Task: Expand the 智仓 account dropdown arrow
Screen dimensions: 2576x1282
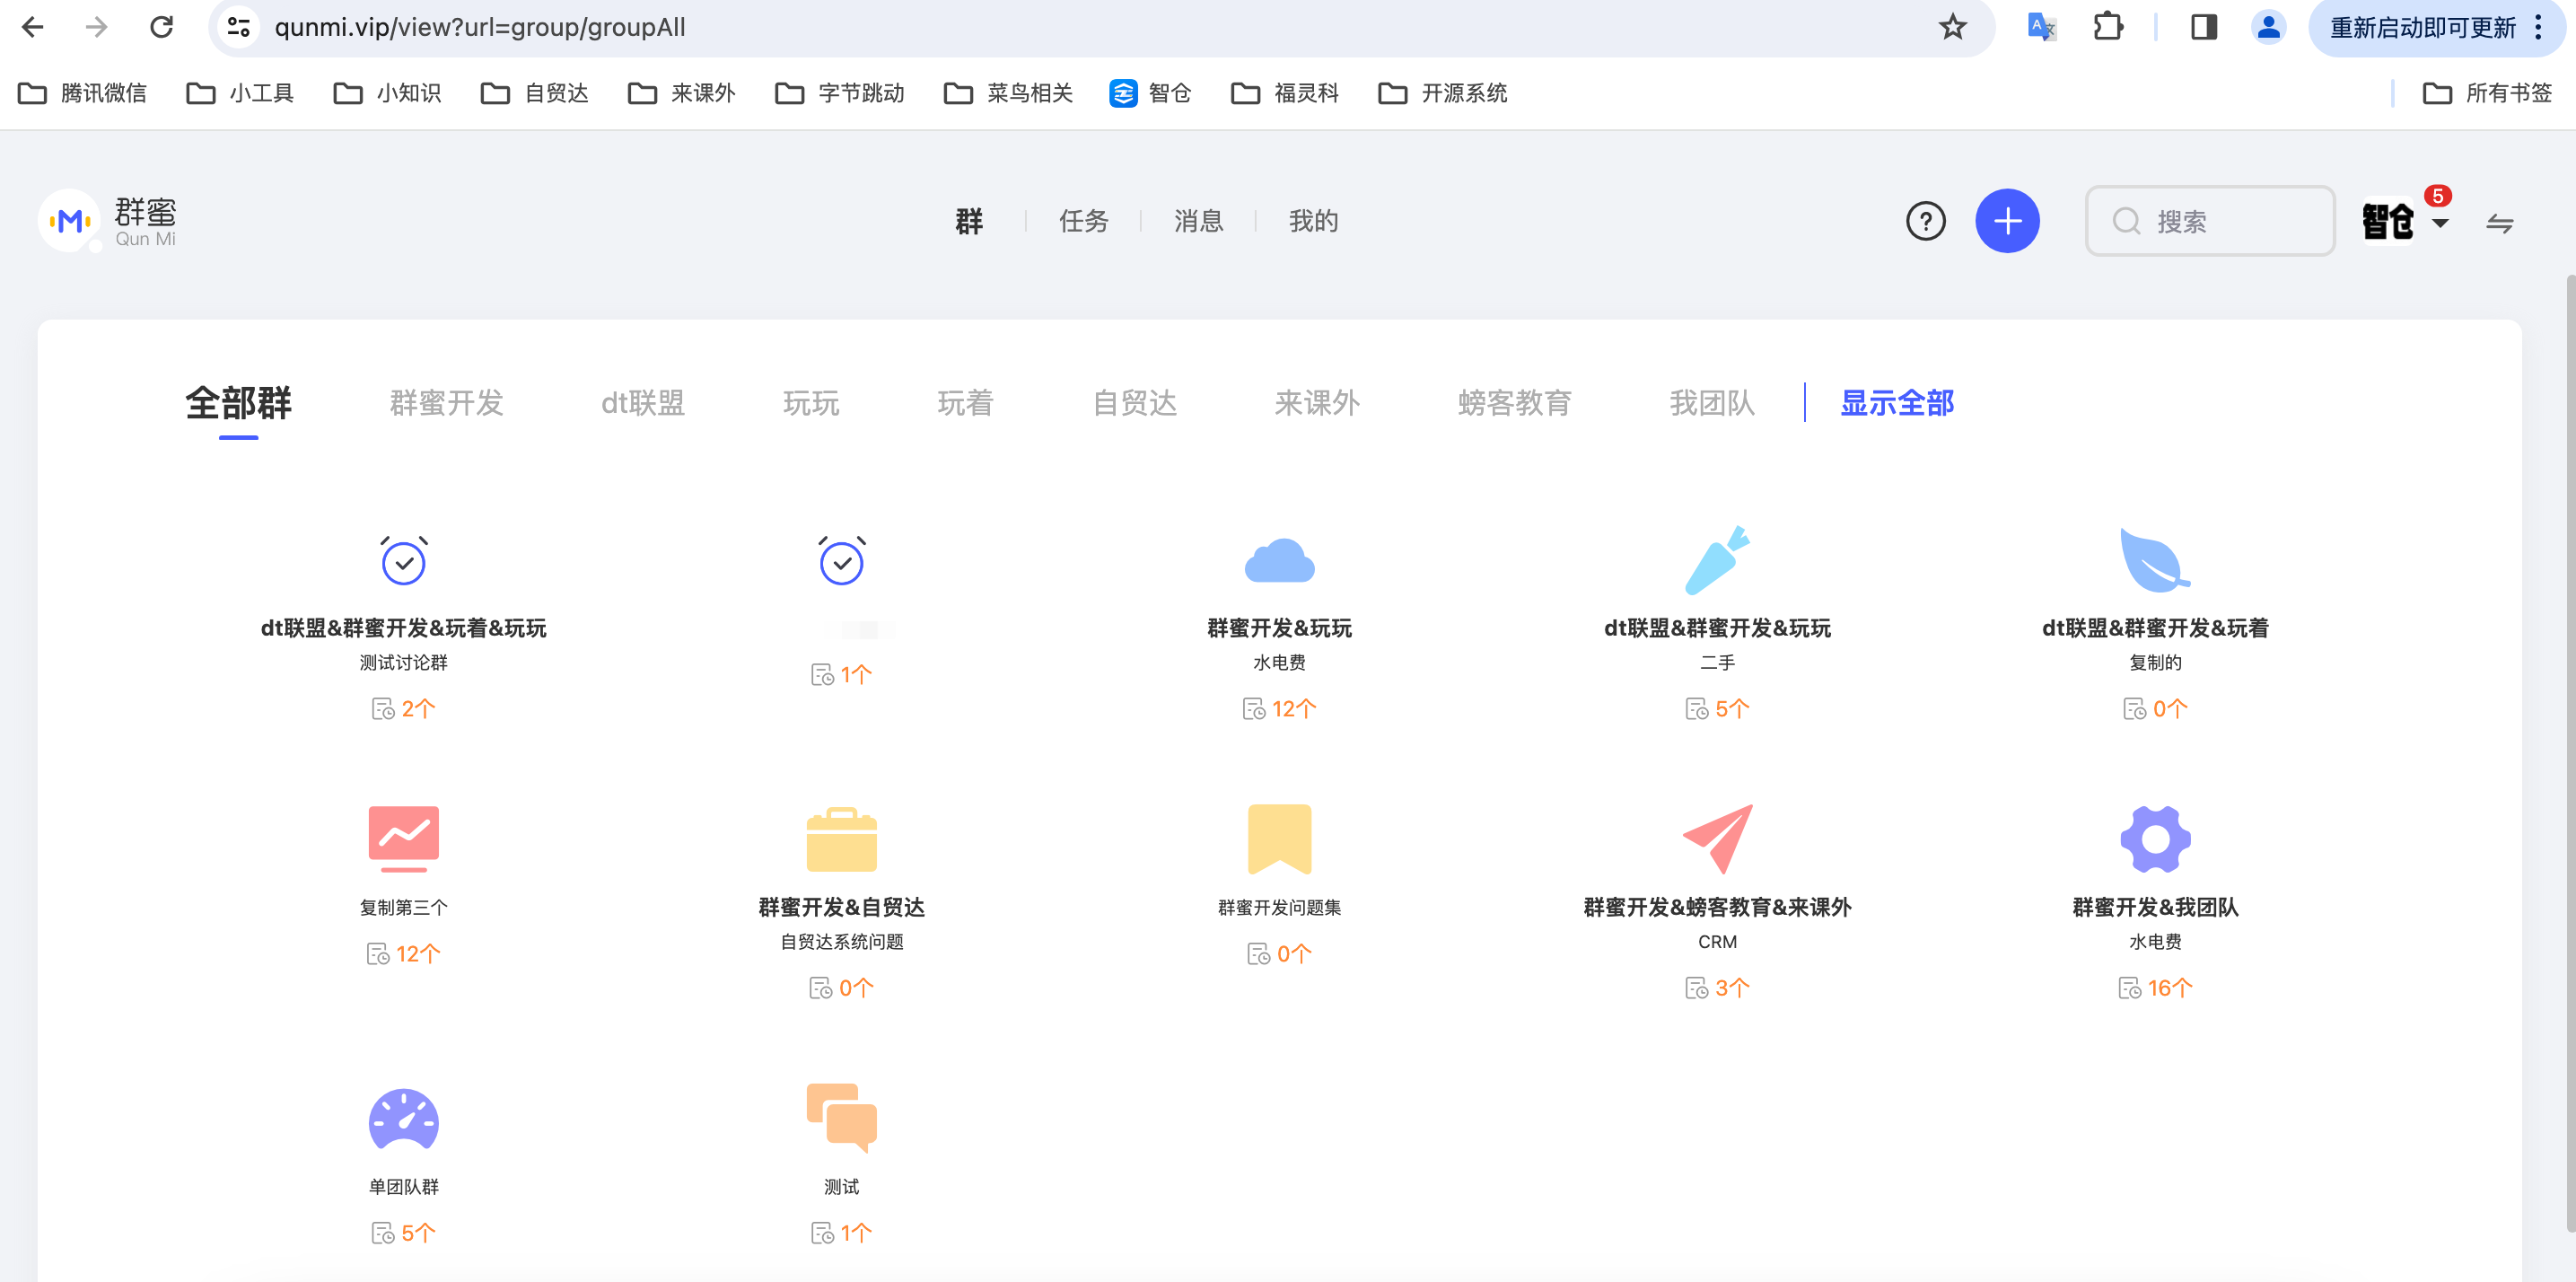Action: pyautogui.click(x=2440, y=223)
